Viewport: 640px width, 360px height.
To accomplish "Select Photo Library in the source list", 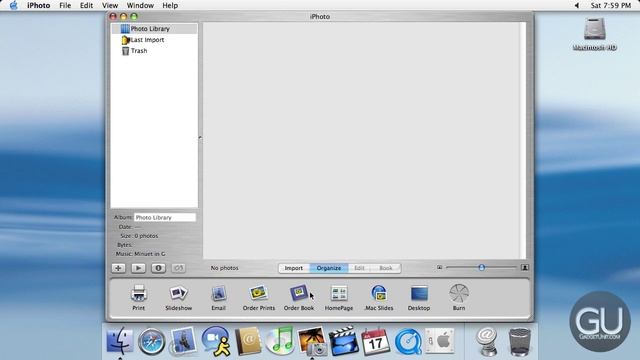I will click(x=154, y=29).
